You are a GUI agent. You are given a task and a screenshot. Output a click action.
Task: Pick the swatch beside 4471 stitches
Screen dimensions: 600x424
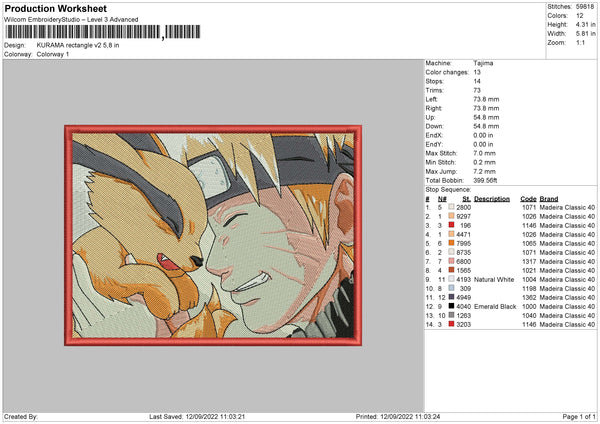click(x=452, y=234)
